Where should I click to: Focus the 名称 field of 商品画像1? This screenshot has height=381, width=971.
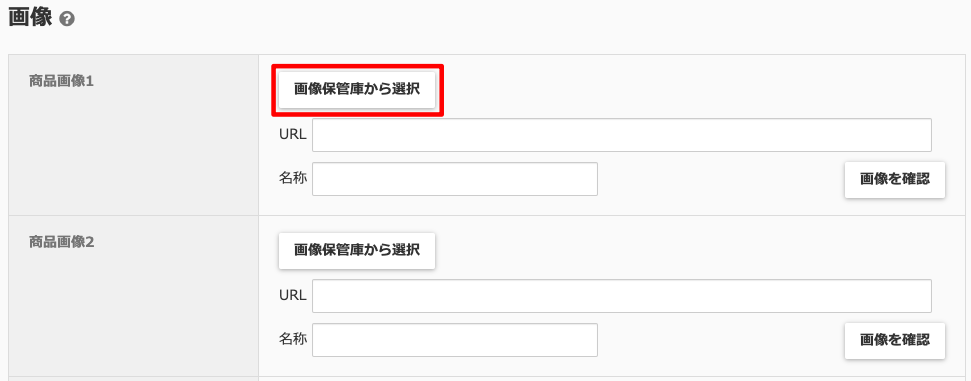tap(455, 179)
